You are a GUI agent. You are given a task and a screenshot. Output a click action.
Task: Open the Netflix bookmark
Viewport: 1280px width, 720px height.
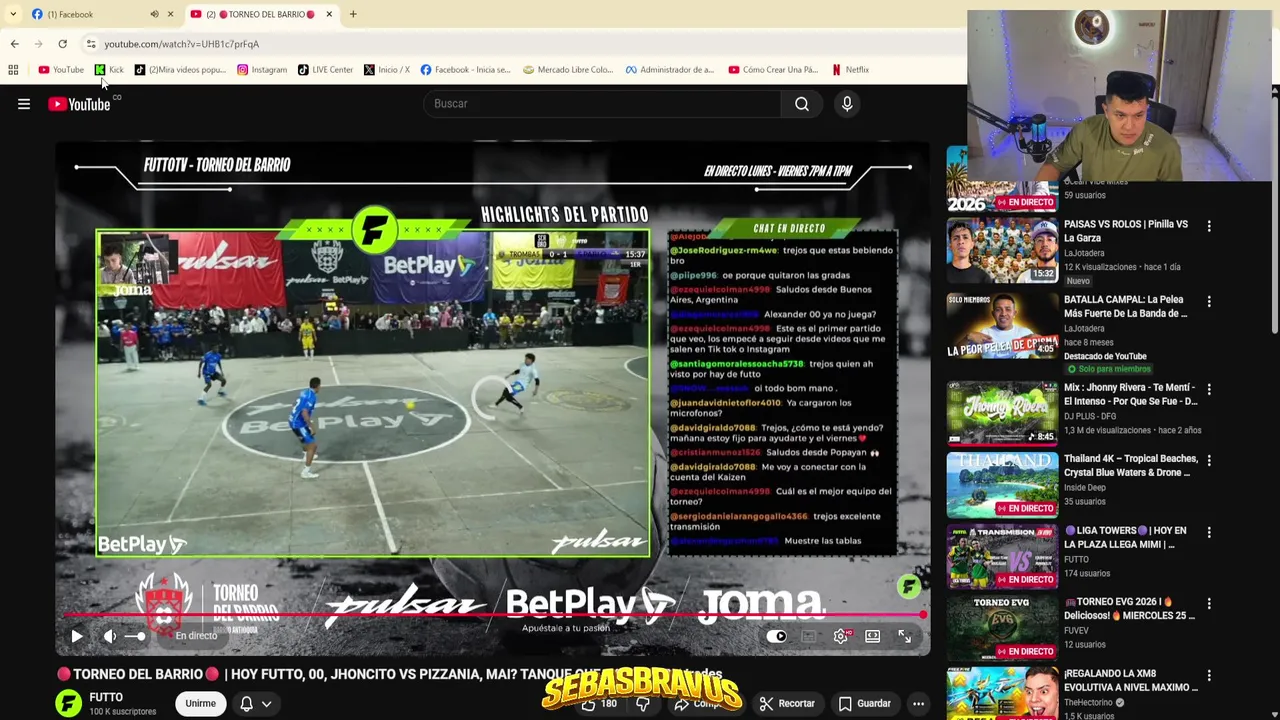click(850, 70)
